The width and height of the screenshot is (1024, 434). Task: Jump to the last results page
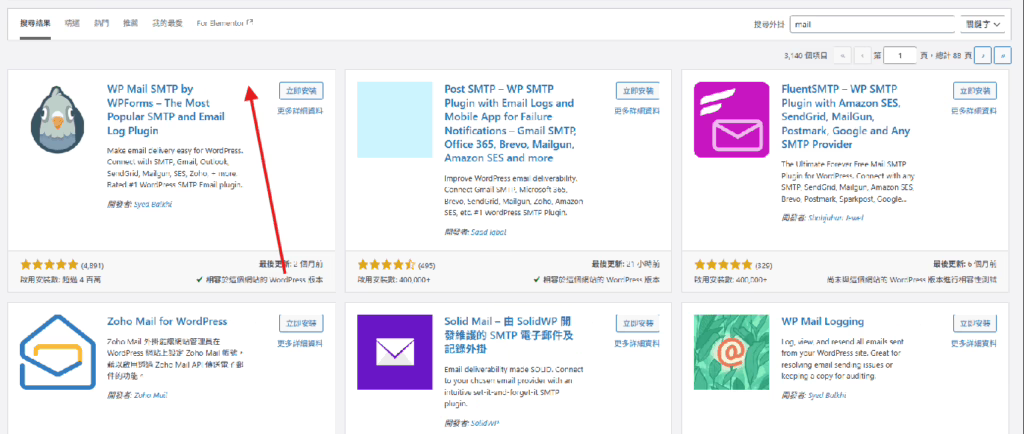pyautogui.click(x=1003, y=56)
